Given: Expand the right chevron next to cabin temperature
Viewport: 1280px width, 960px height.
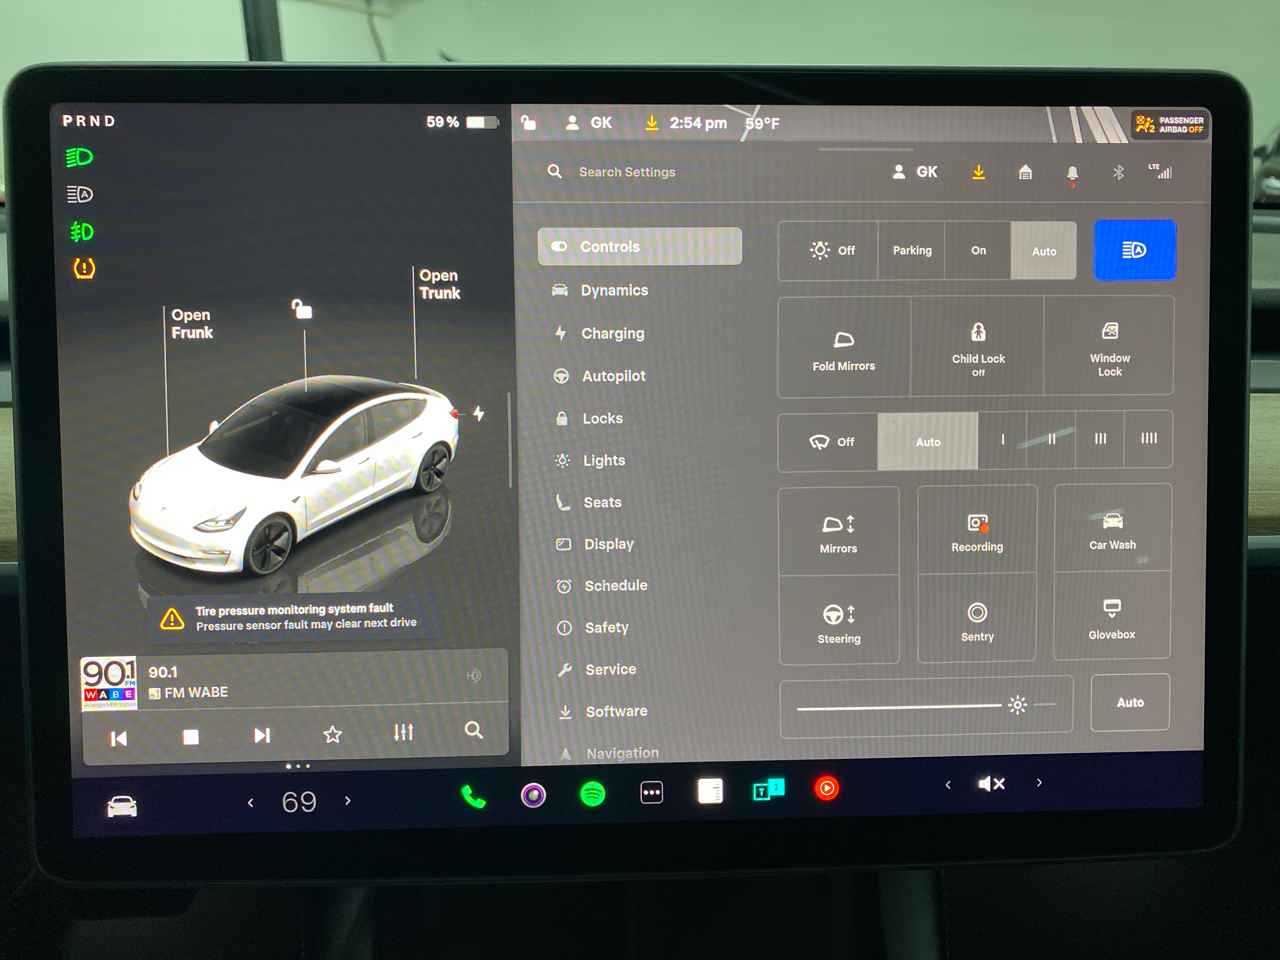Looking at the screenshot, I should [x=347, y=801].
